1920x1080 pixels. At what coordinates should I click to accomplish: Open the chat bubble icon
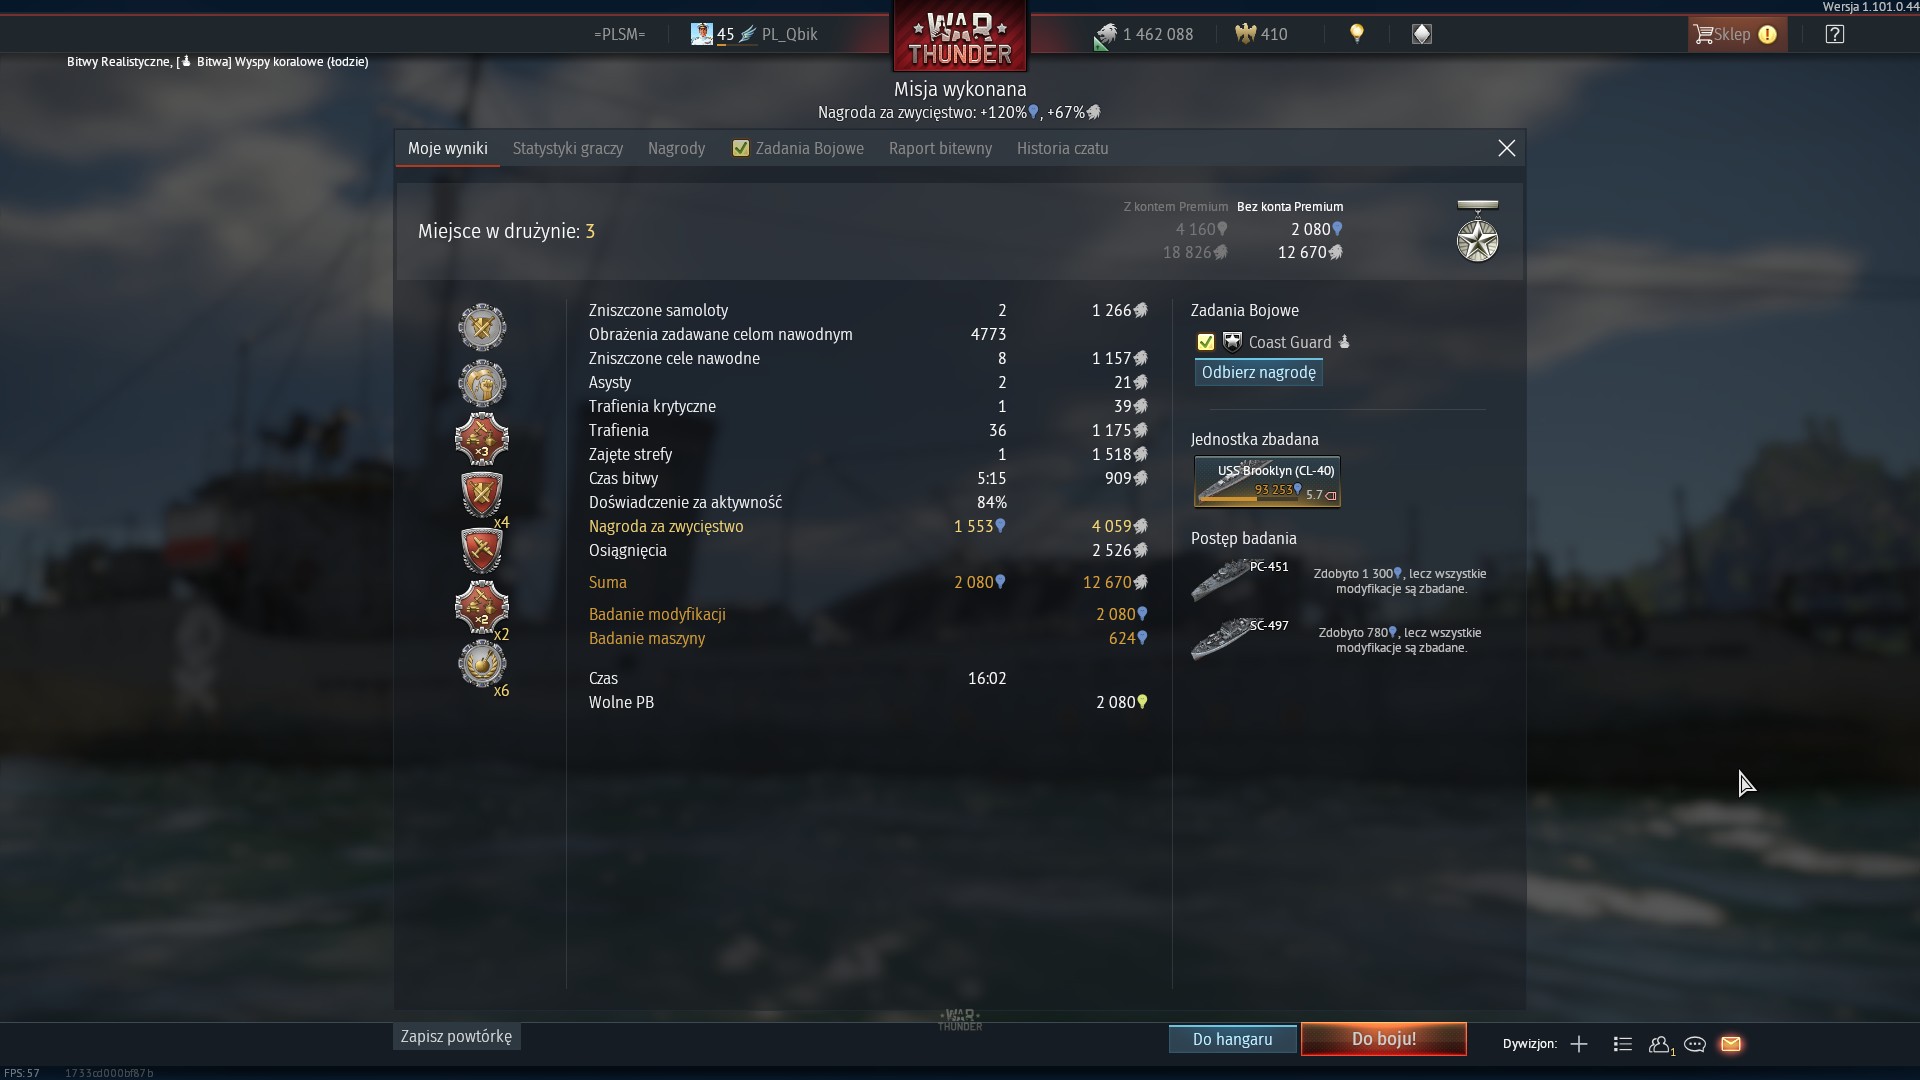tap(1695, 1044)
